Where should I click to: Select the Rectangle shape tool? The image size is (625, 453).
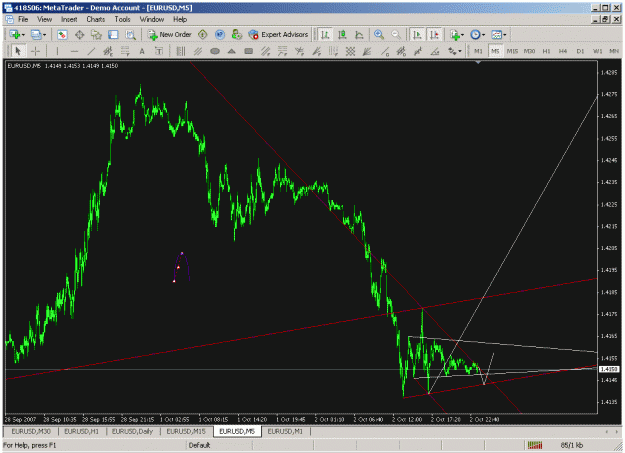(249, 51)
